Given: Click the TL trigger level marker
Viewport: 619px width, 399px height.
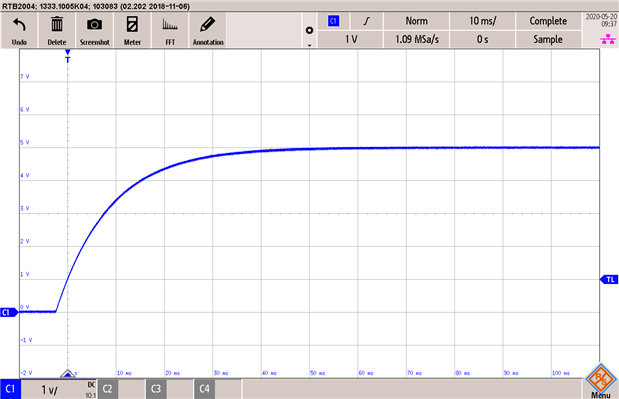Looking at the screenshot, I should point(609,279).
